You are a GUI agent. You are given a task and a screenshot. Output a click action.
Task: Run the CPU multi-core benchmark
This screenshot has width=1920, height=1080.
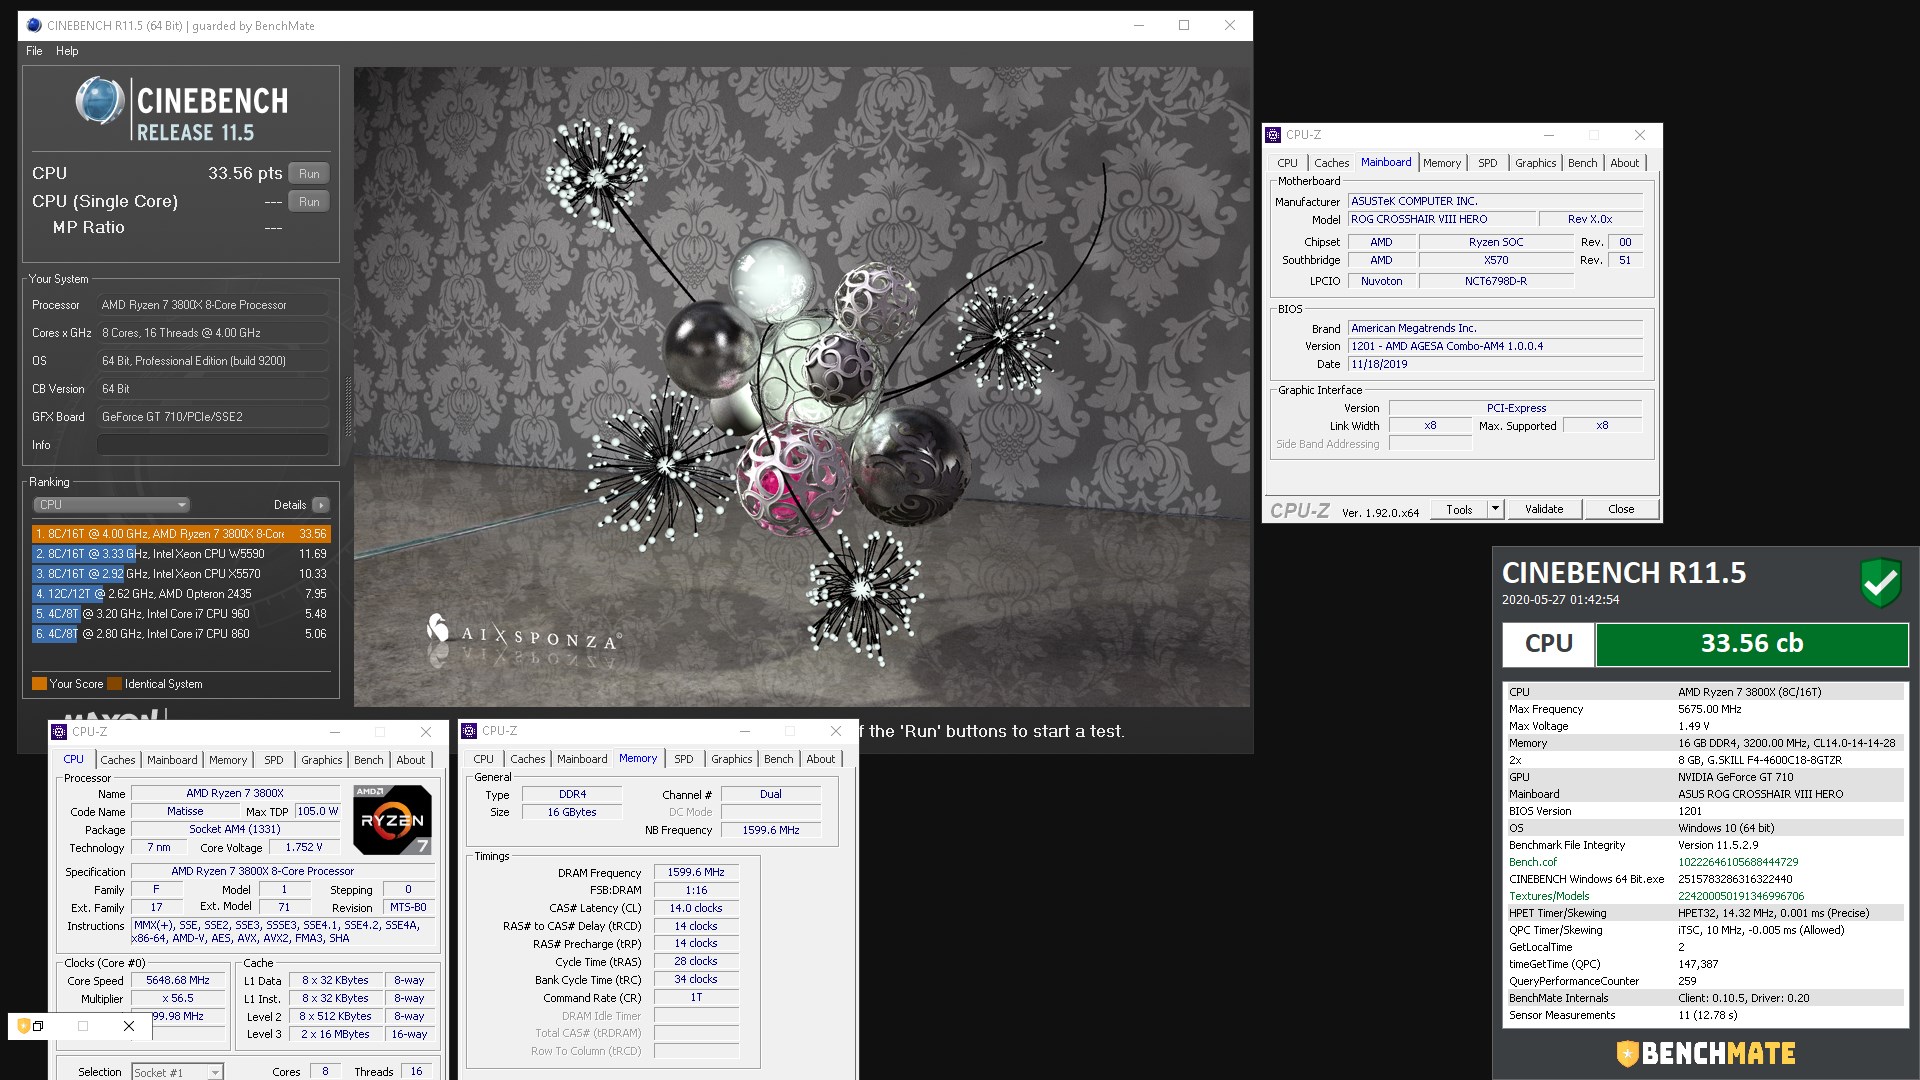point(309,174)
